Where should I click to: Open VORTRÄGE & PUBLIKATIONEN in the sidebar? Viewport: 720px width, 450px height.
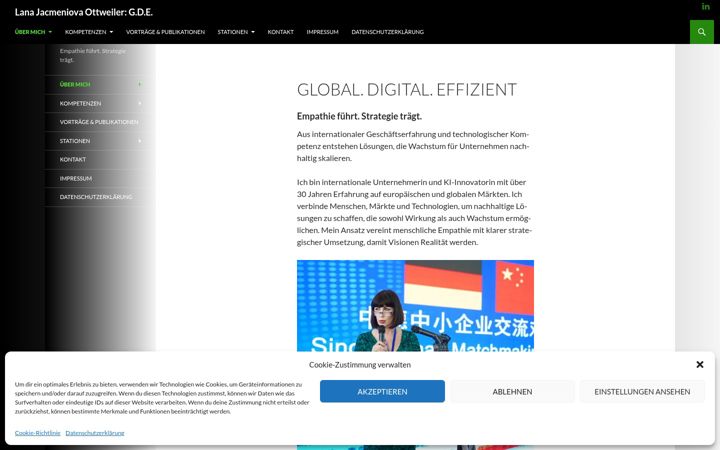(x=99, y=122)
